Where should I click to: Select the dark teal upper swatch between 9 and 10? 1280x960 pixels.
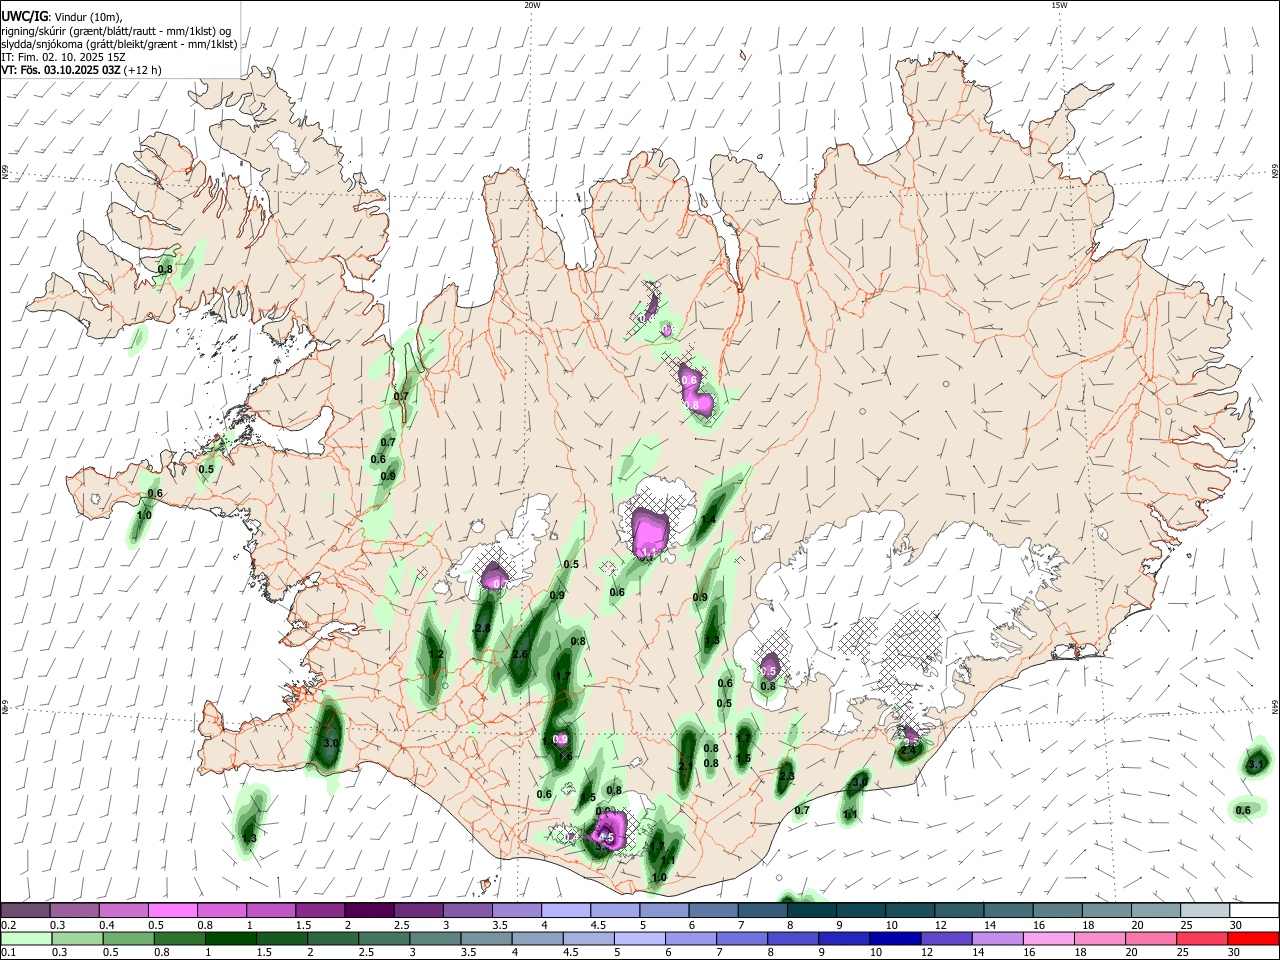(x=861, y=910)
